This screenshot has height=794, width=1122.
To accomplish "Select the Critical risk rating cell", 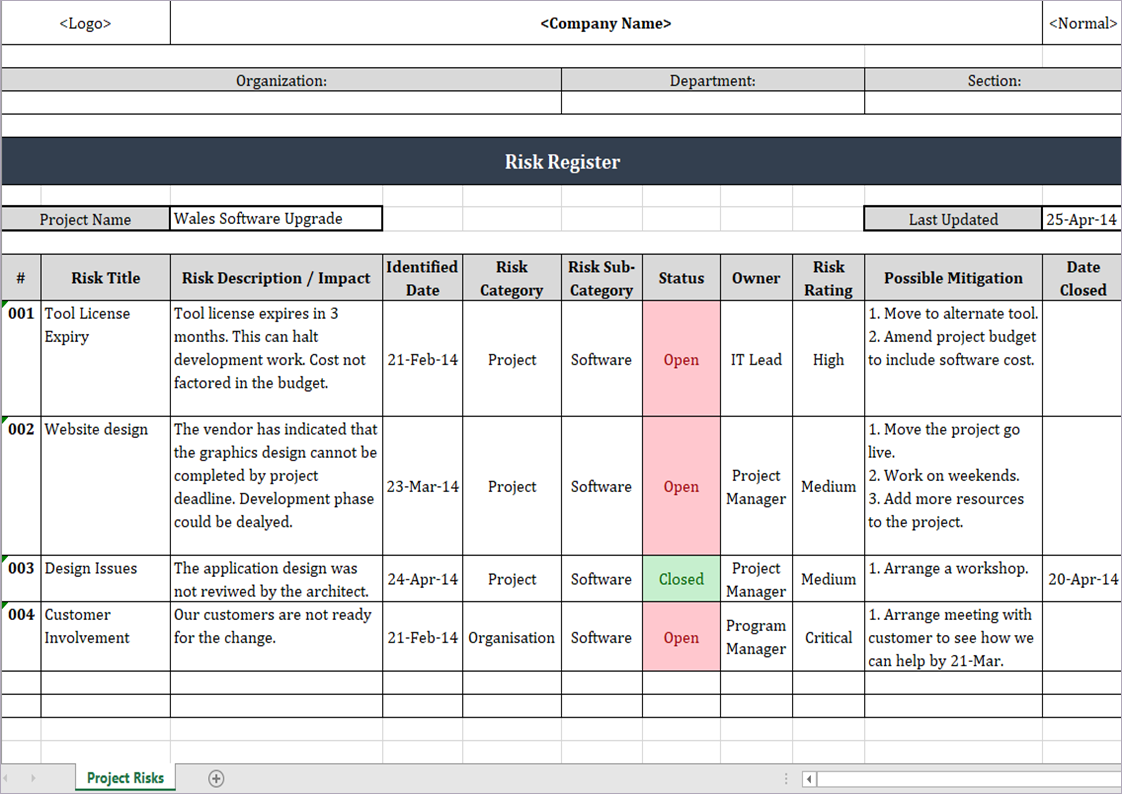I will (x=828, y=637).
